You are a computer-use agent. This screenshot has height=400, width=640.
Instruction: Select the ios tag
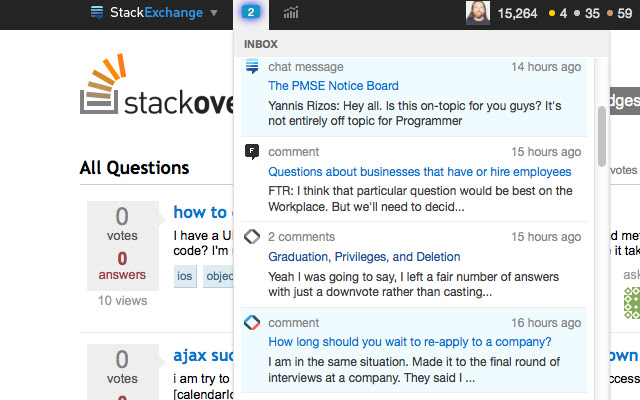(185, 276)
